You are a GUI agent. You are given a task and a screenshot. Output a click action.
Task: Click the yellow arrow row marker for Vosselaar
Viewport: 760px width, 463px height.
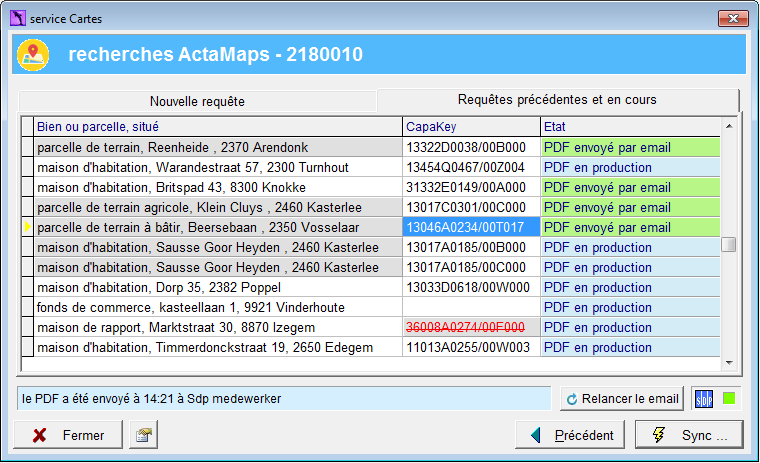[x=28, y=227]
